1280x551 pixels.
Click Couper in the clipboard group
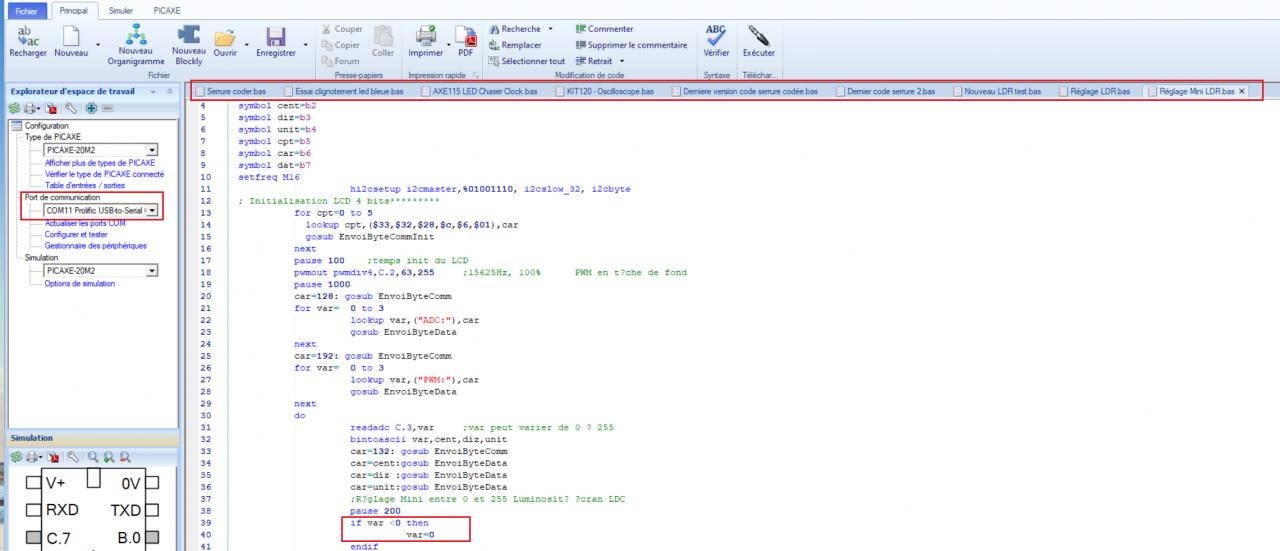[343, 29]
